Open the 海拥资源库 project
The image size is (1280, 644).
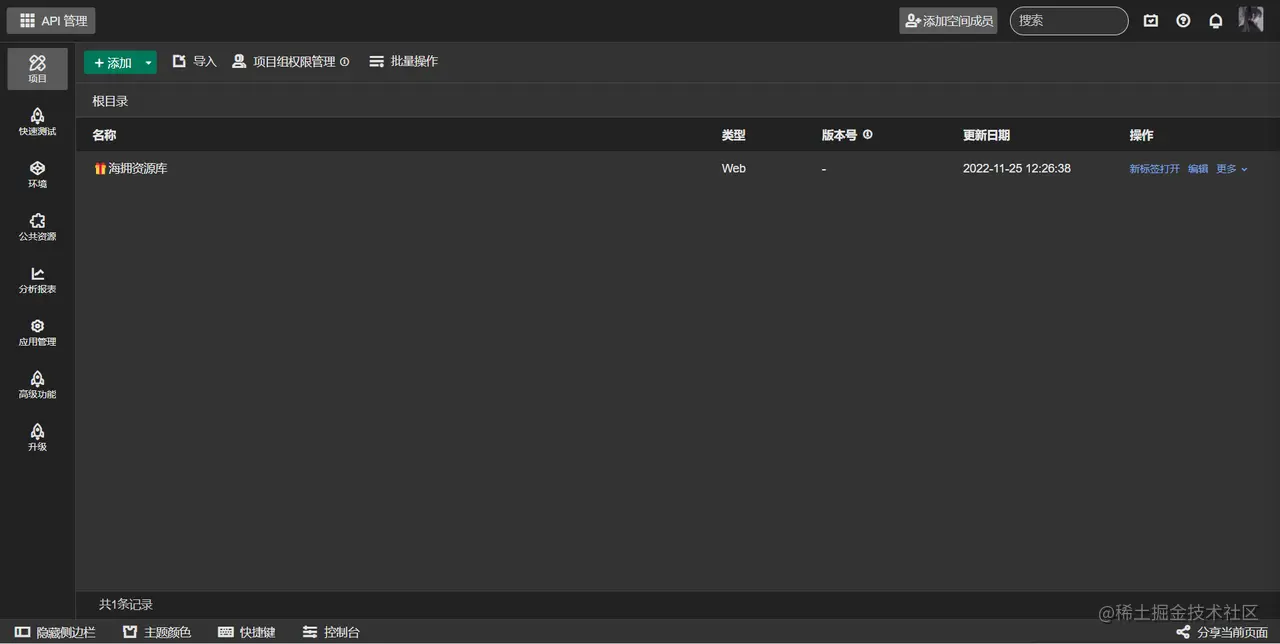coord(138,168)
